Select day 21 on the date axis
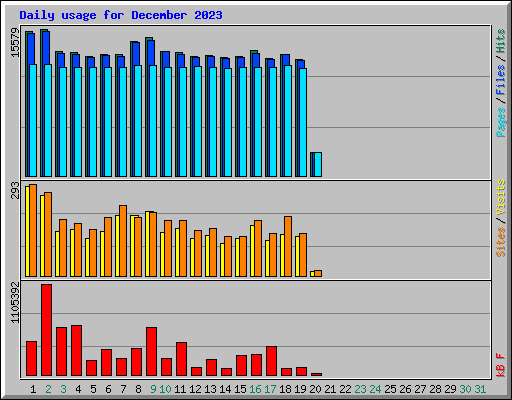Image resolution: width=512 pixels, height=400 pixels. tap(330, 389)
